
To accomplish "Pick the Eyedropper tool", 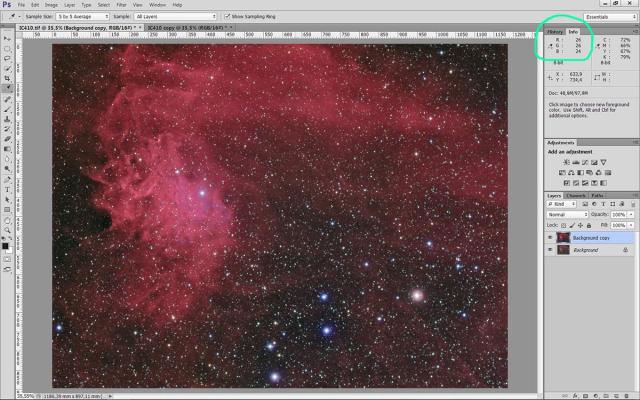I will (x=8, y=88).
